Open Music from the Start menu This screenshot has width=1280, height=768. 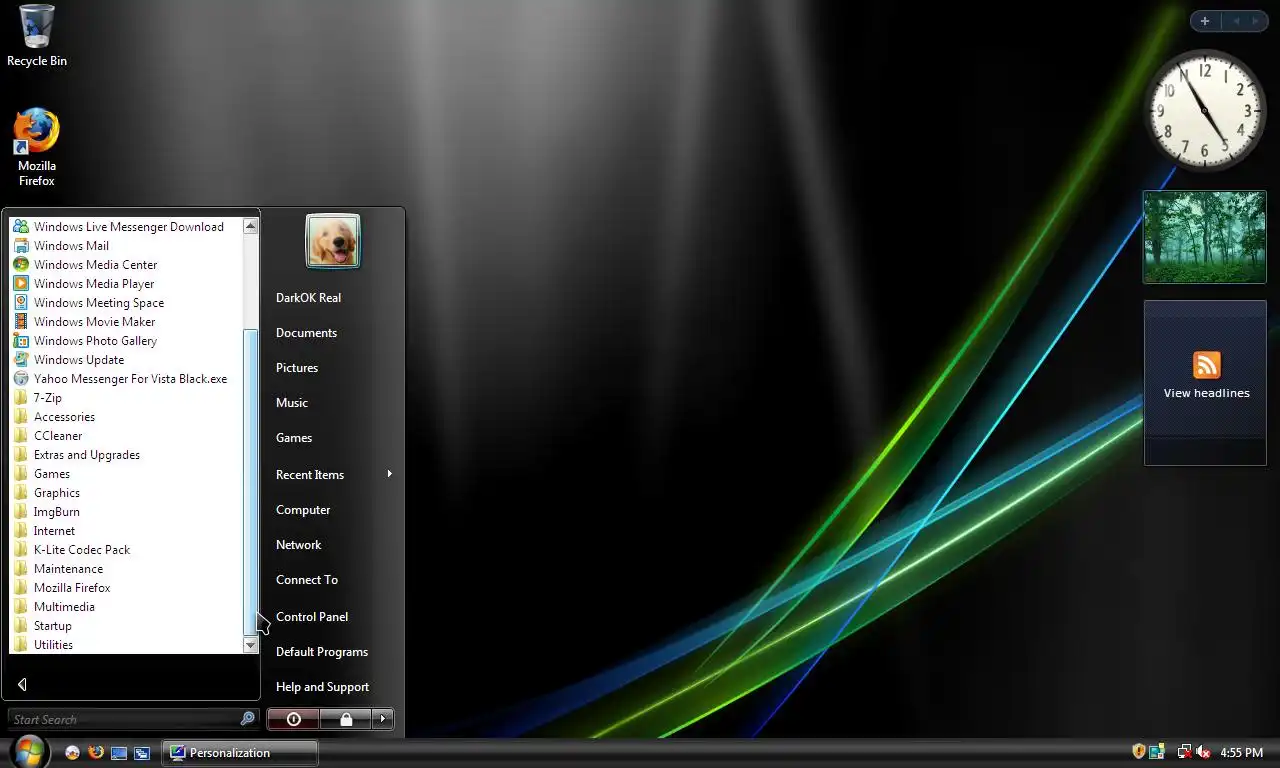tap(292, 403)
